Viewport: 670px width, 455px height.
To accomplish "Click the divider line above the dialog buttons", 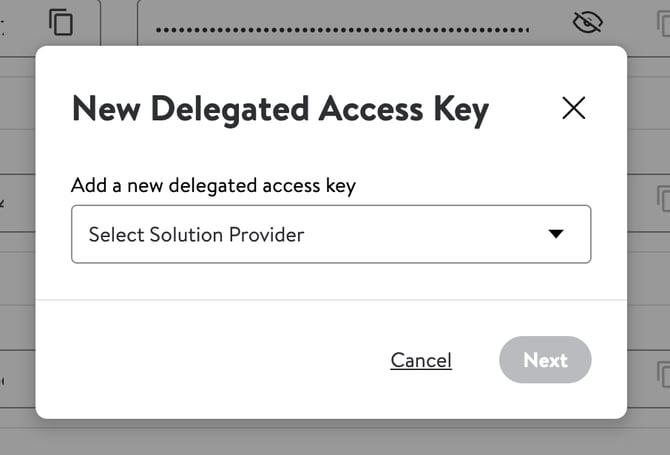I will [330, 299].
